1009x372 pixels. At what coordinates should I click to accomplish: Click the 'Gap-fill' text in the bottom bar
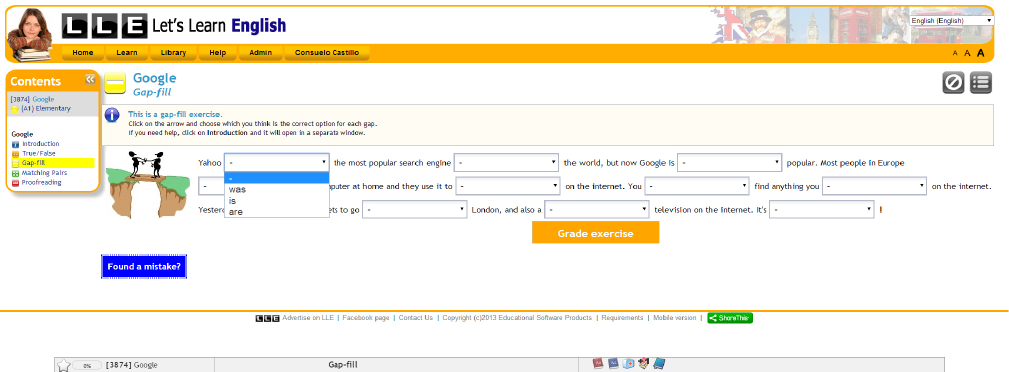(x=343, y=365)
